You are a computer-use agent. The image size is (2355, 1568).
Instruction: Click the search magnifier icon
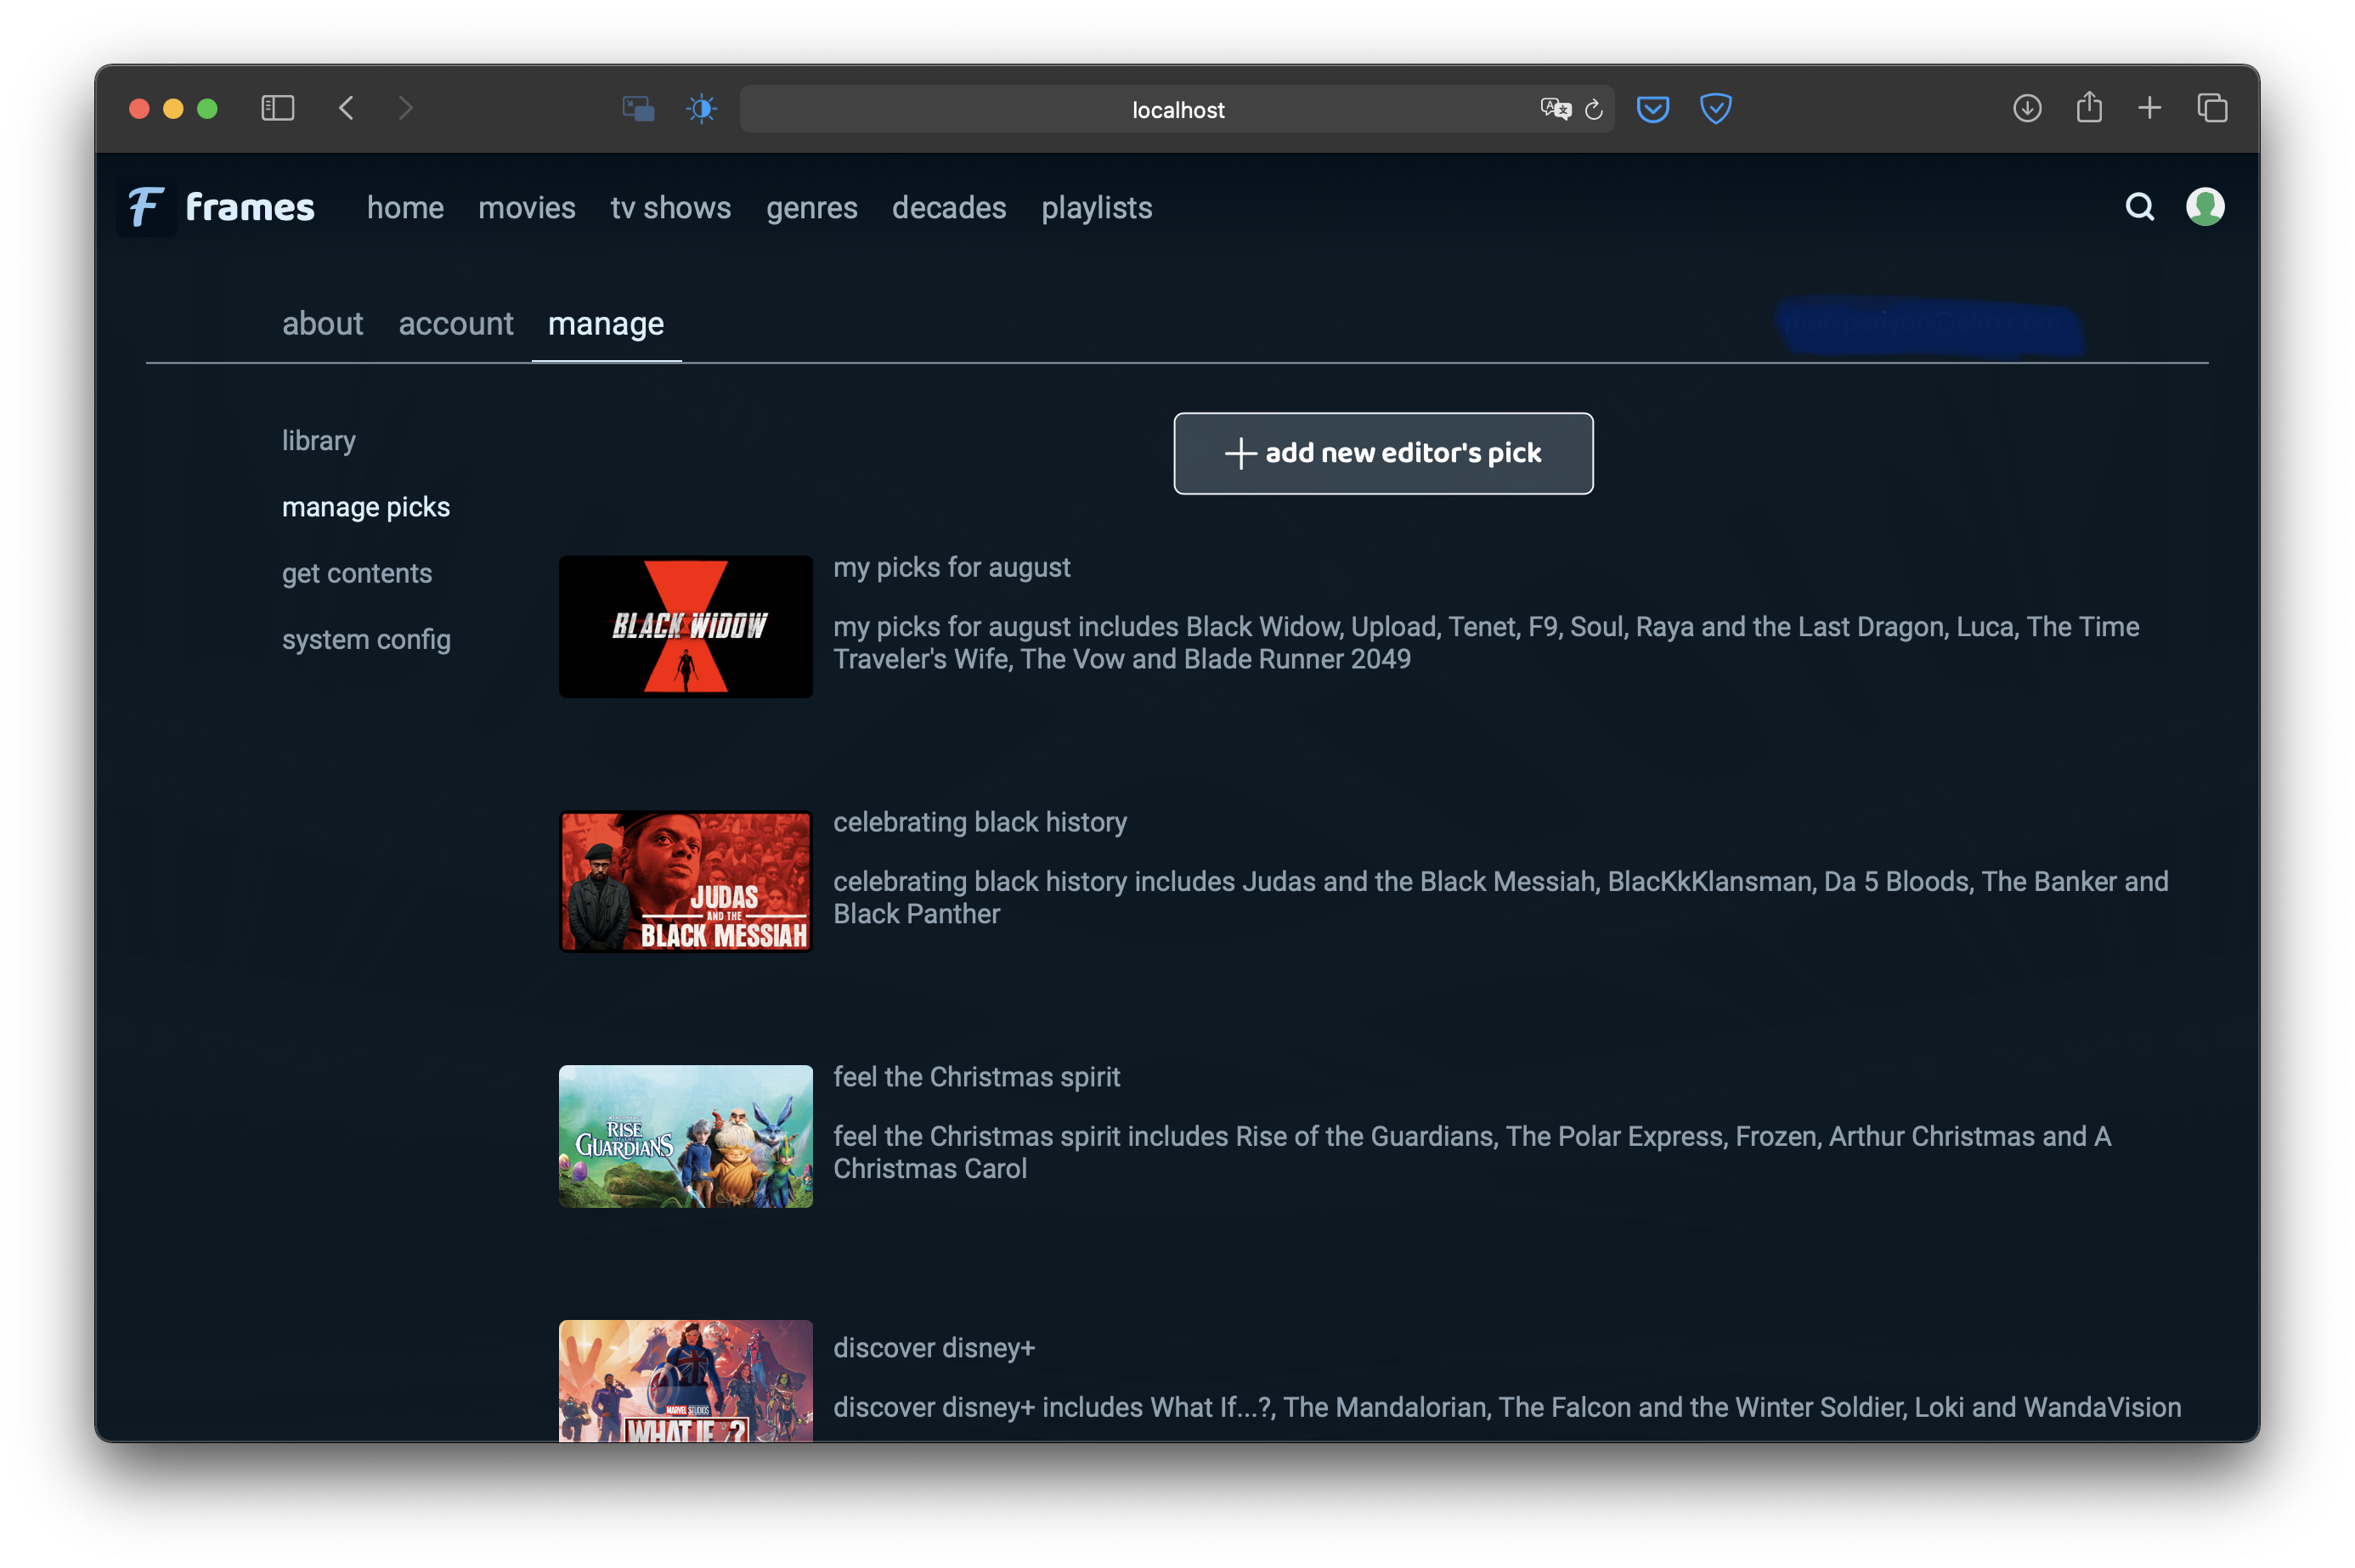pyautogui.click(x=2139, y=207)
